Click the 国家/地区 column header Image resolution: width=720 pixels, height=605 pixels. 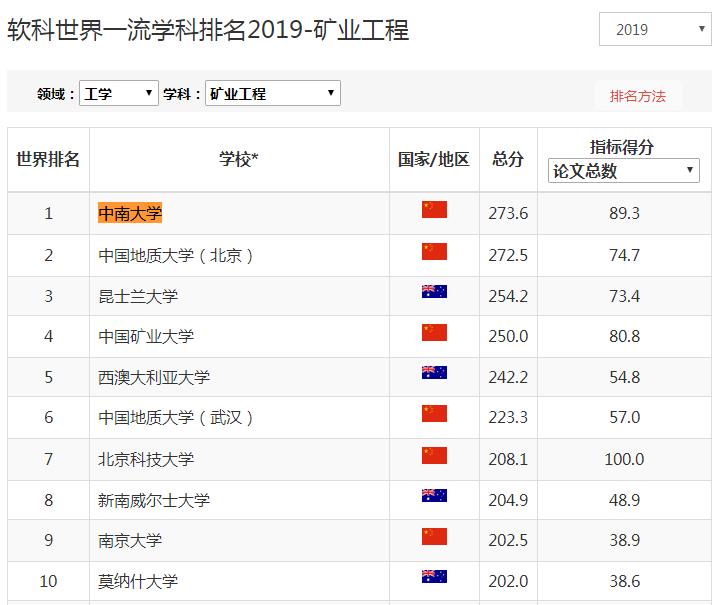(x=434, y=159)
